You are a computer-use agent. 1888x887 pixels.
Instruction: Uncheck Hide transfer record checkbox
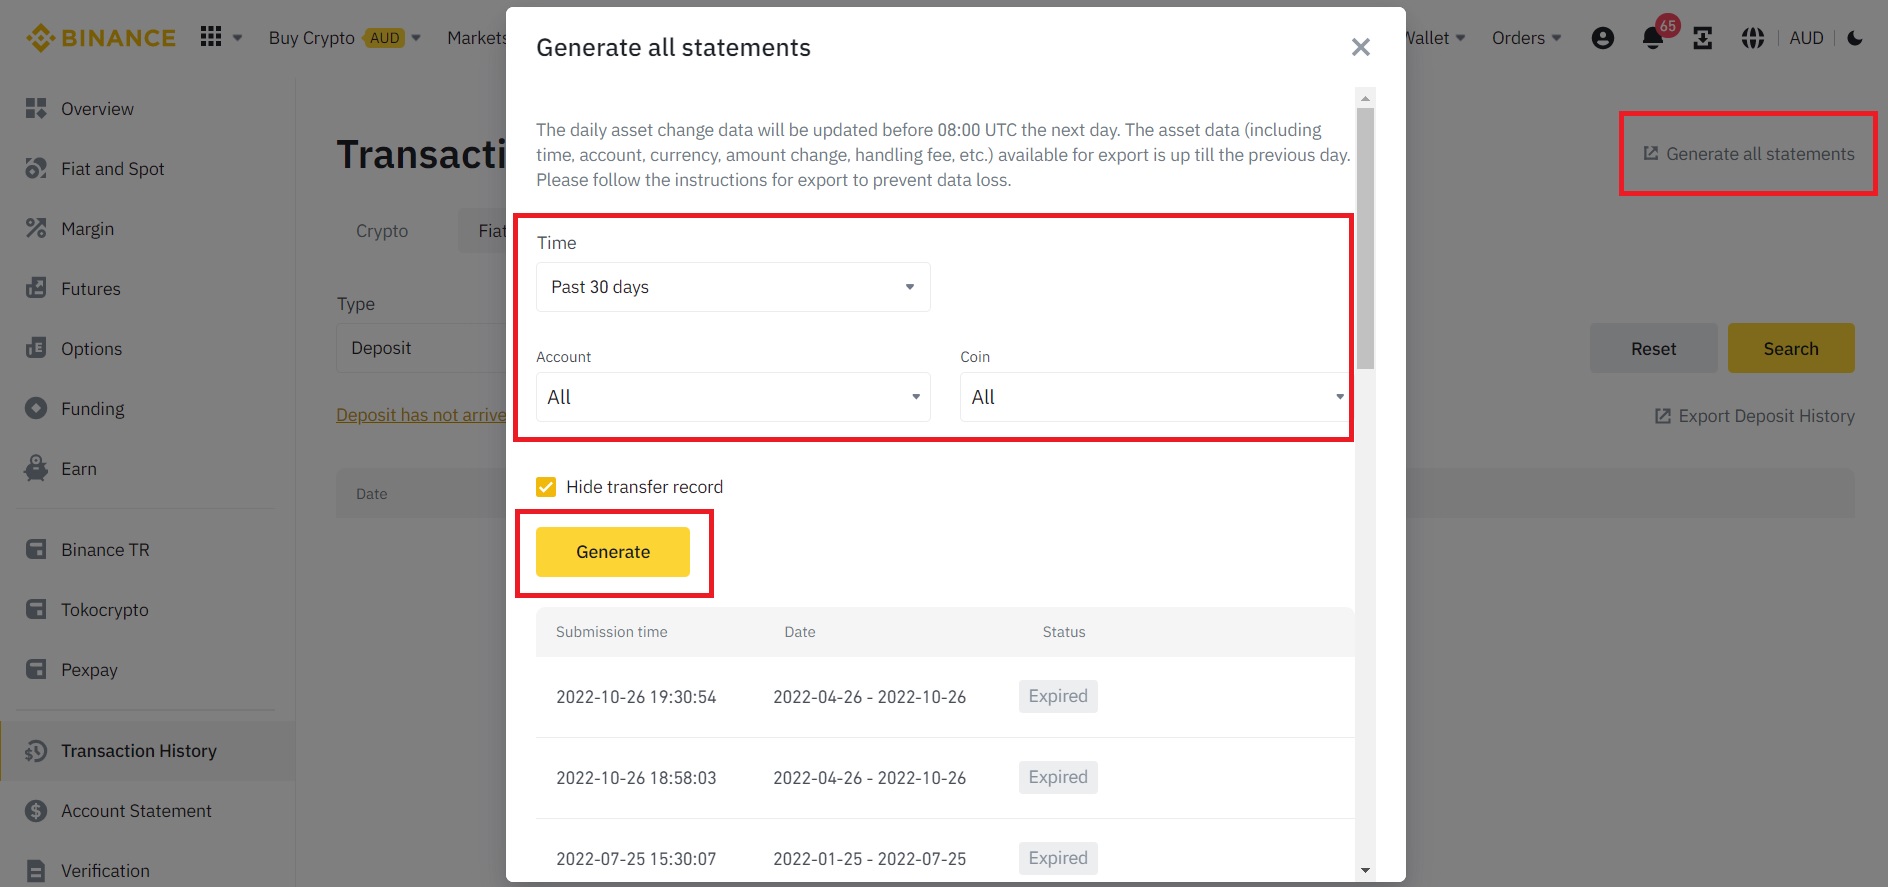(x=546, y=487)
